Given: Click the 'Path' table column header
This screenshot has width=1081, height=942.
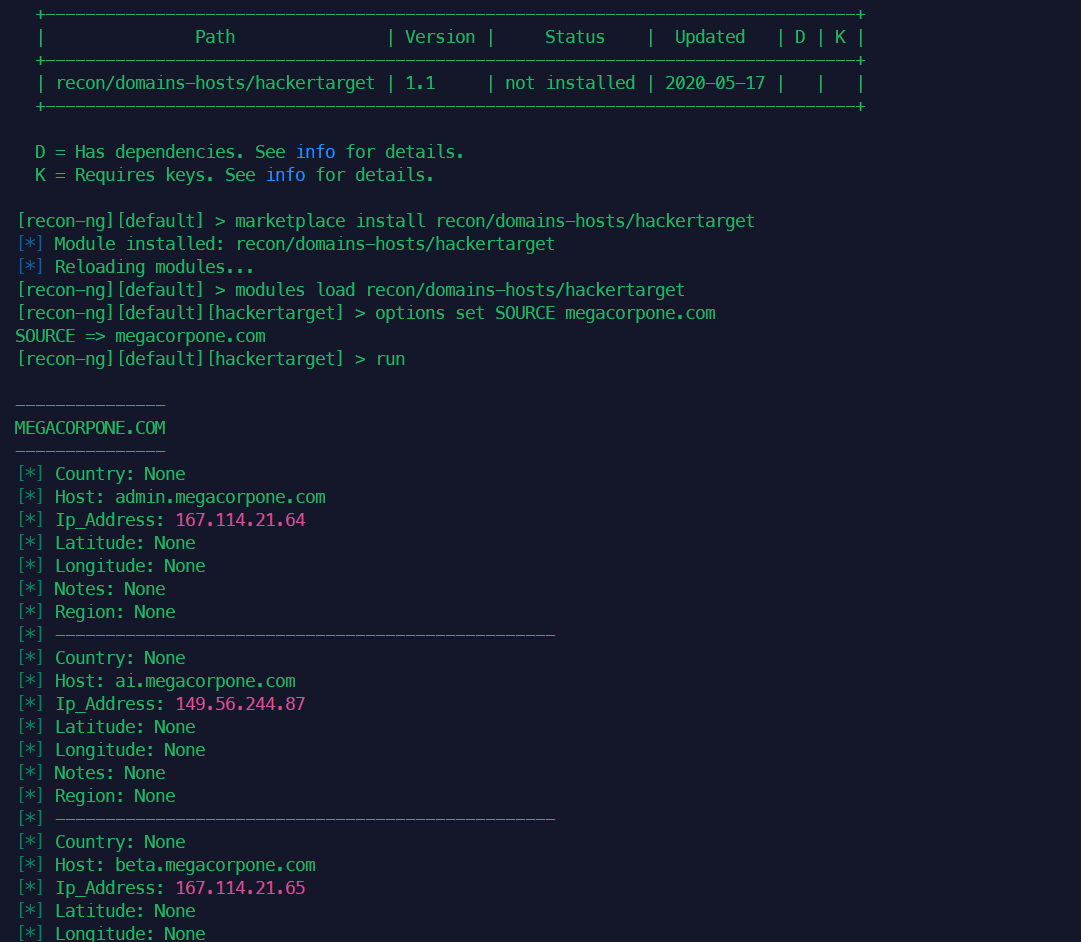Looking at the screenshot, I should click(x=214, y=37).
